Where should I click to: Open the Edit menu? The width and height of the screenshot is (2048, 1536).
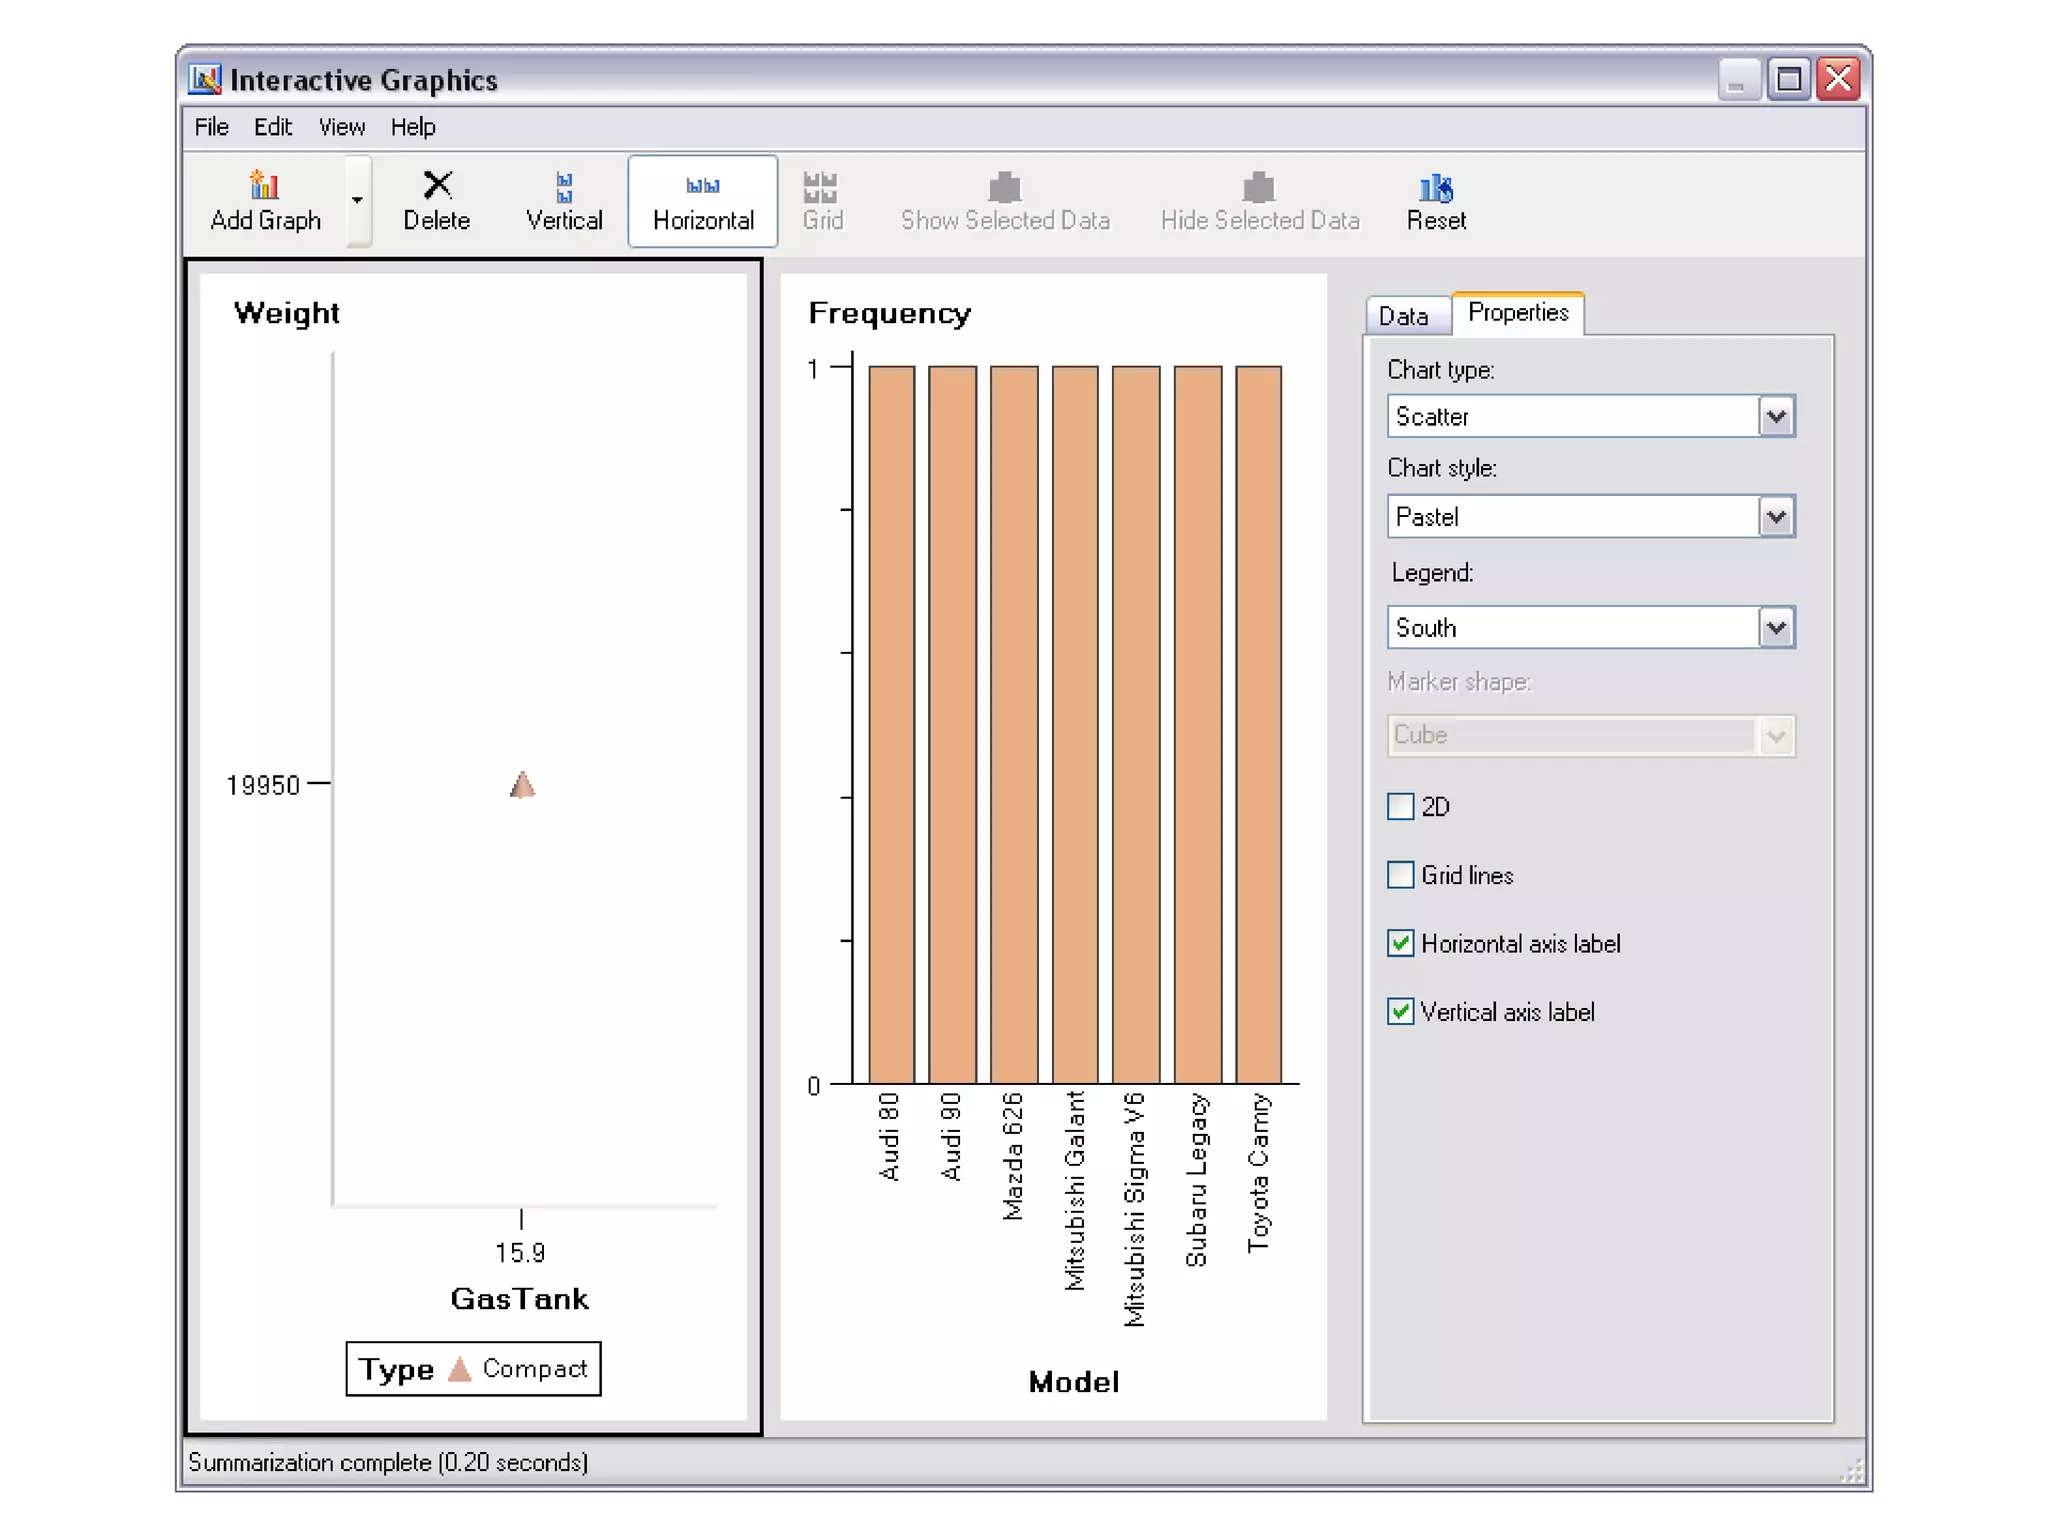(x=272, y=127)
